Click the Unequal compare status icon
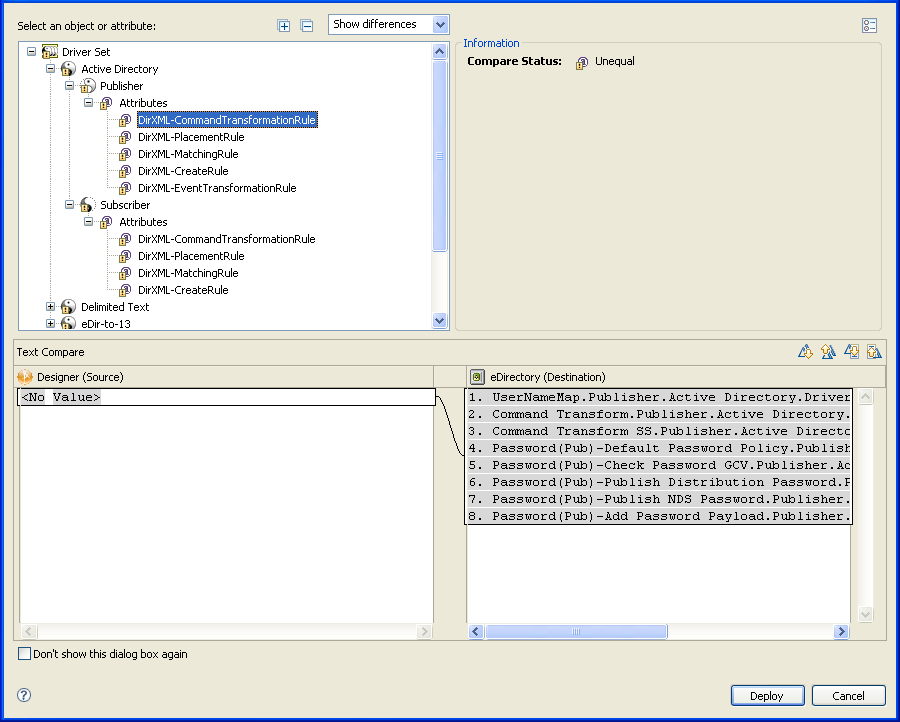The height and width of the screenshot is (722, 900). pyautogui.click(x=581, y=63)
